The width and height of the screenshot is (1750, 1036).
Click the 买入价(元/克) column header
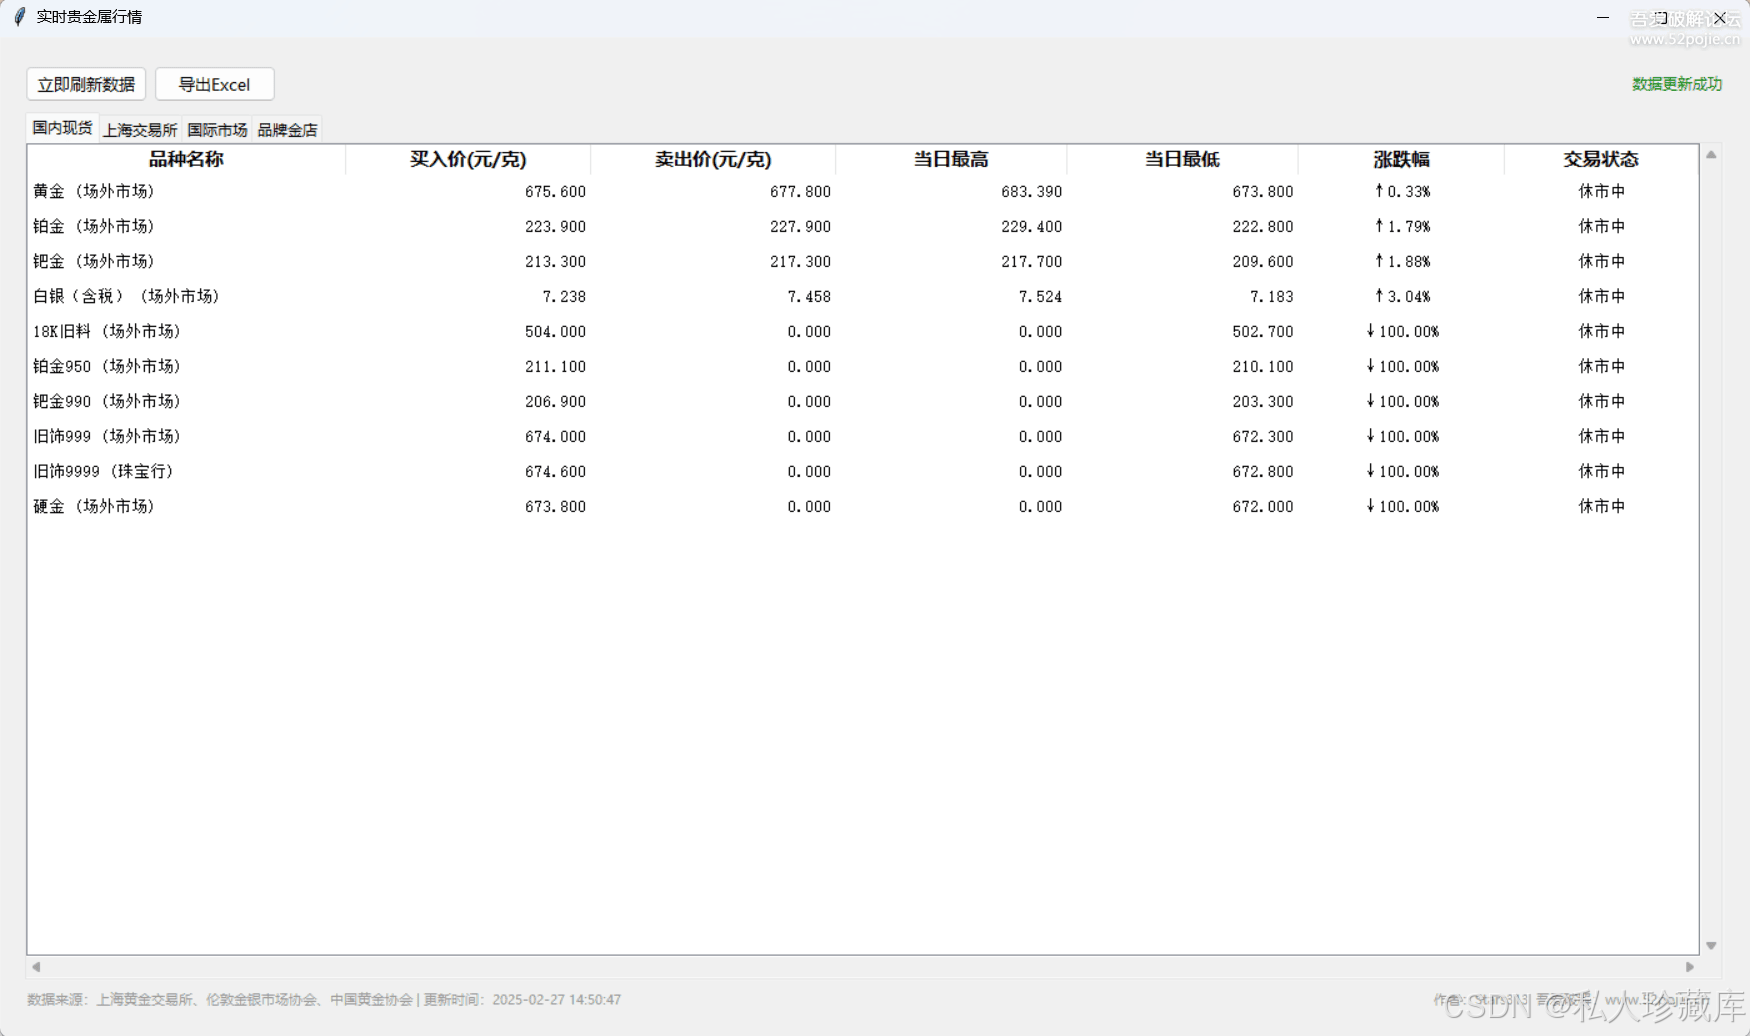[468, 159]
